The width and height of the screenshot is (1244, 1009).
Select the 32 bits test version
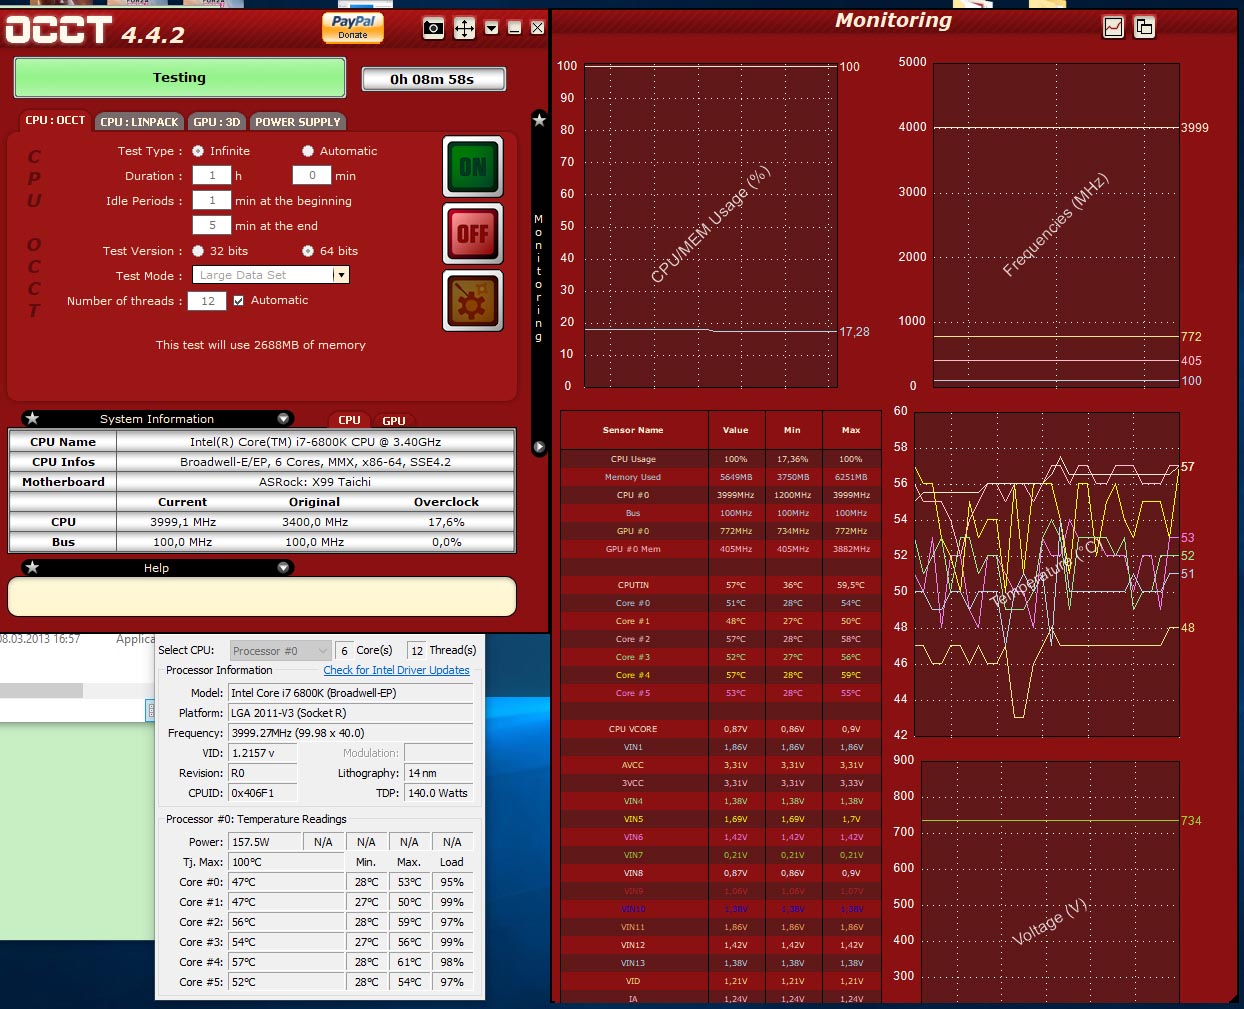[x=198, y=251]
